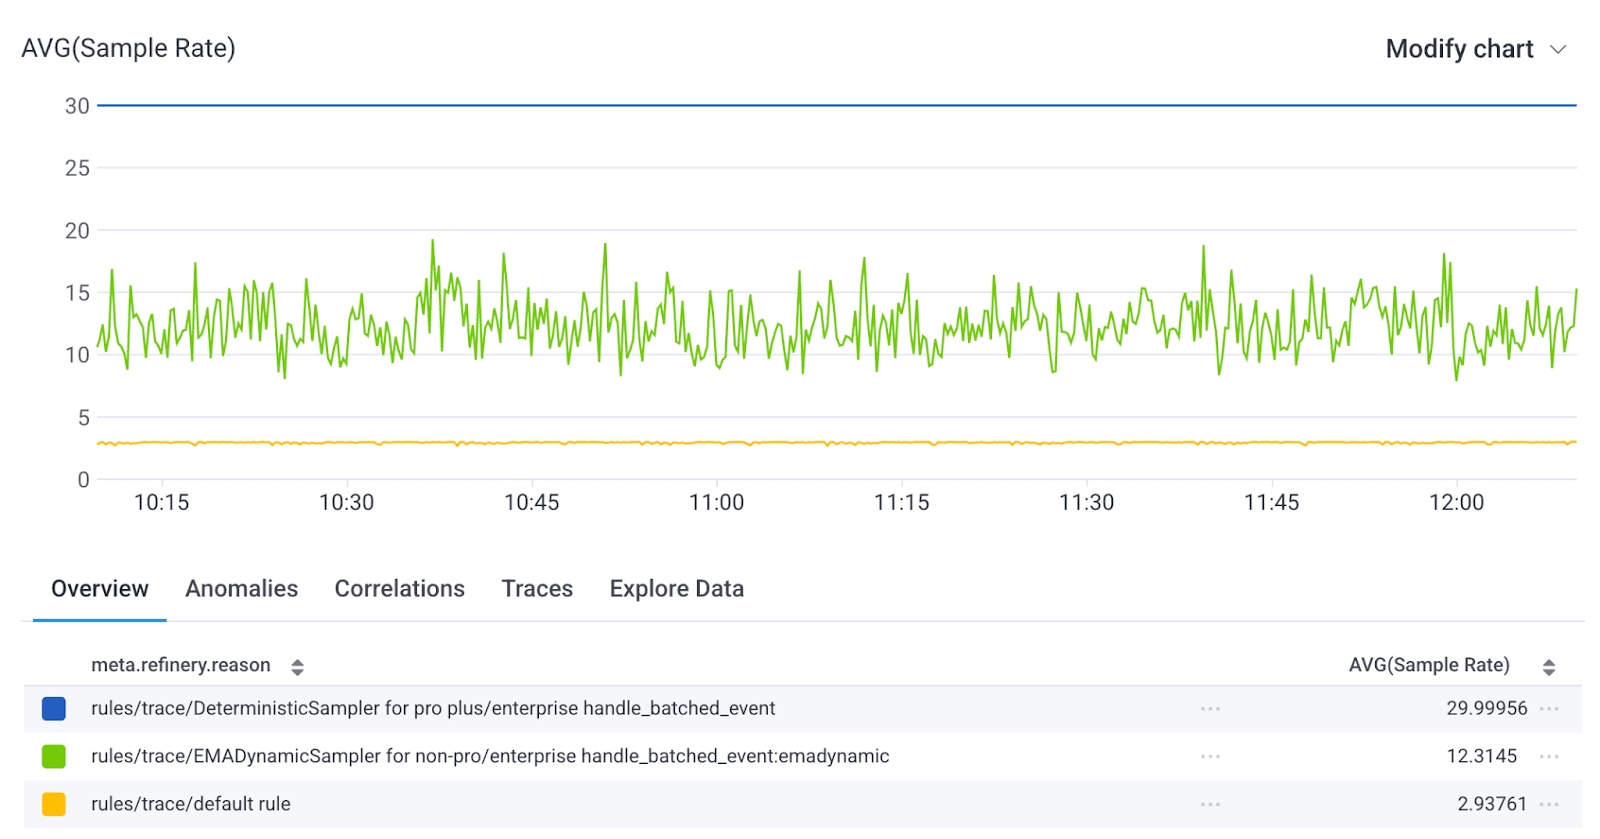Image resolution: width=1600 pixels, height=839 pixels.
Task: Select the rules/trace/default rule row
Action: click(x=191, y=804)
